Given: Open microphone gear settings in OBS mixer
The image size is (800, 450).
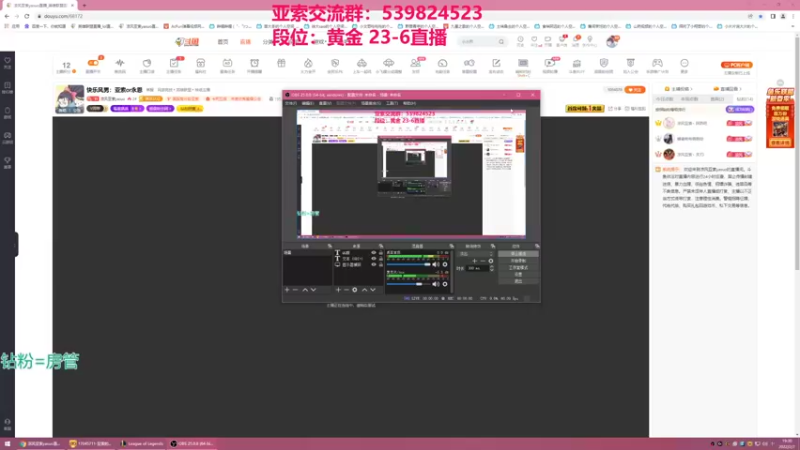Looking at the screenshot, I should point(445,284).
